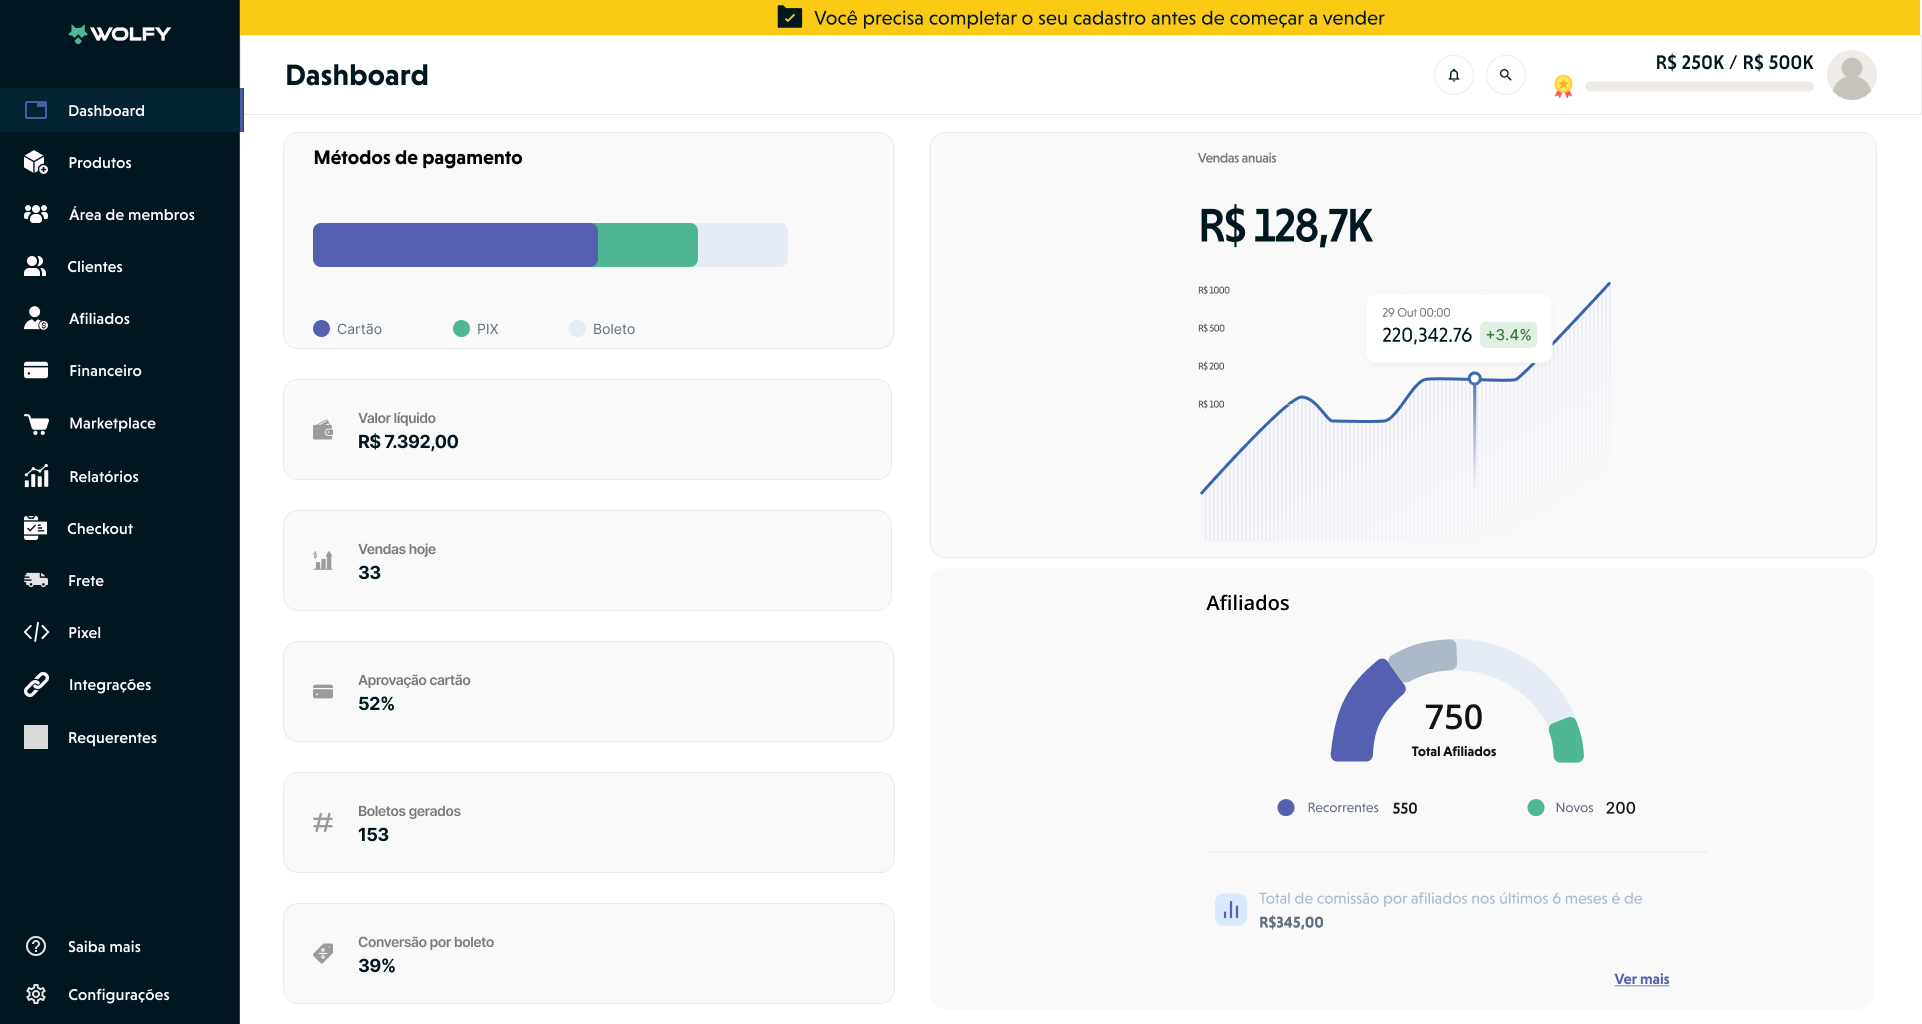Viewport: 1922px width, 1024px height.
Task: Click the Ver mais link
Action: pyautogui.click(x=1641, y=979)
